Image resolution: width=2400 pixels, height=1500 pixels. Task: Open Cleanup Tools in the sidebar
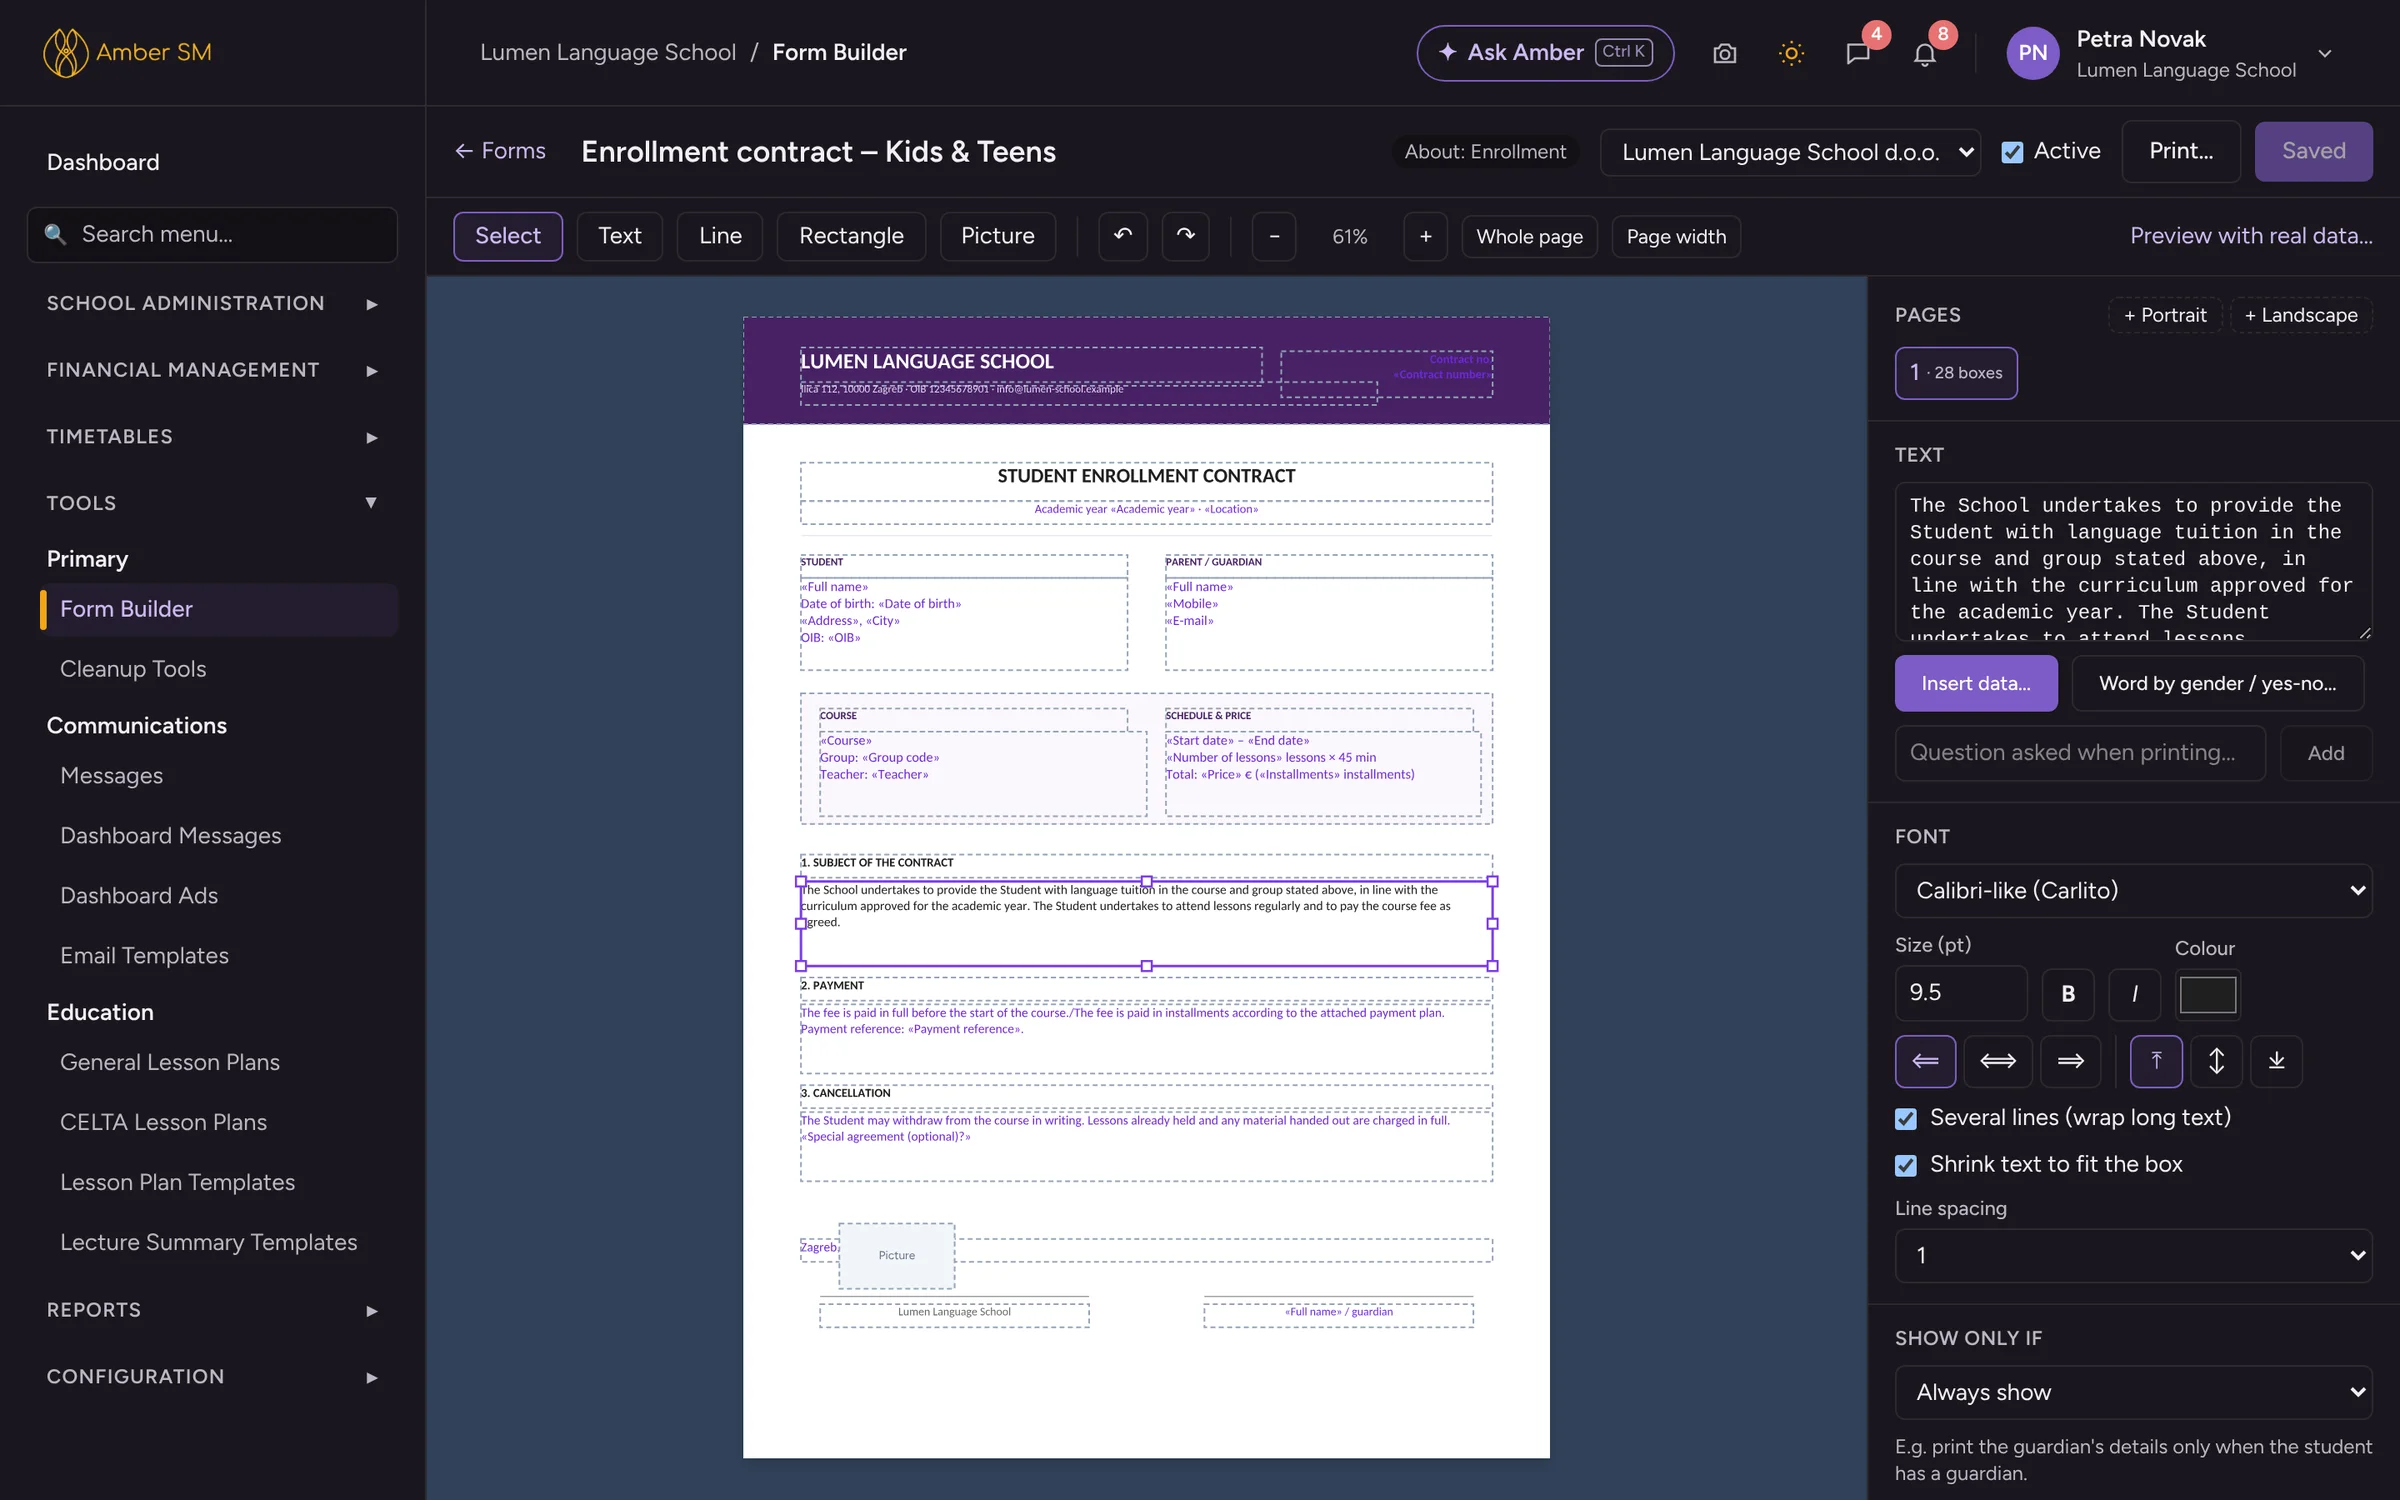pyautogui.click(x=133, y=669)
